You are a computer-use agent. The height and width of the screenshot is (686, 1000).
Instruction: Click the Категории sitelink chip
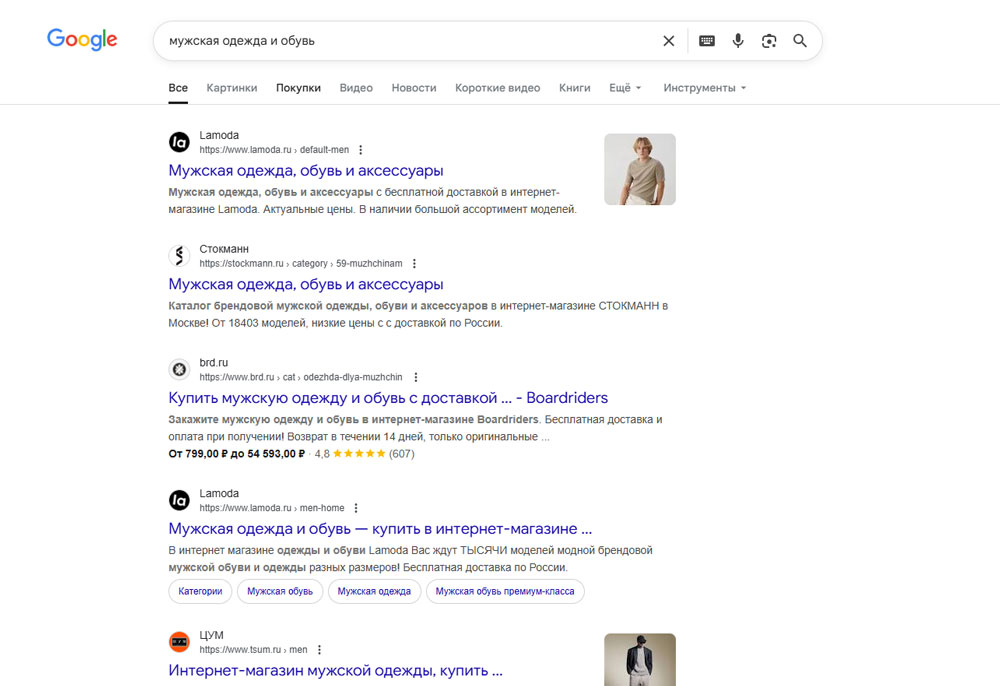(x=200, y=592)
